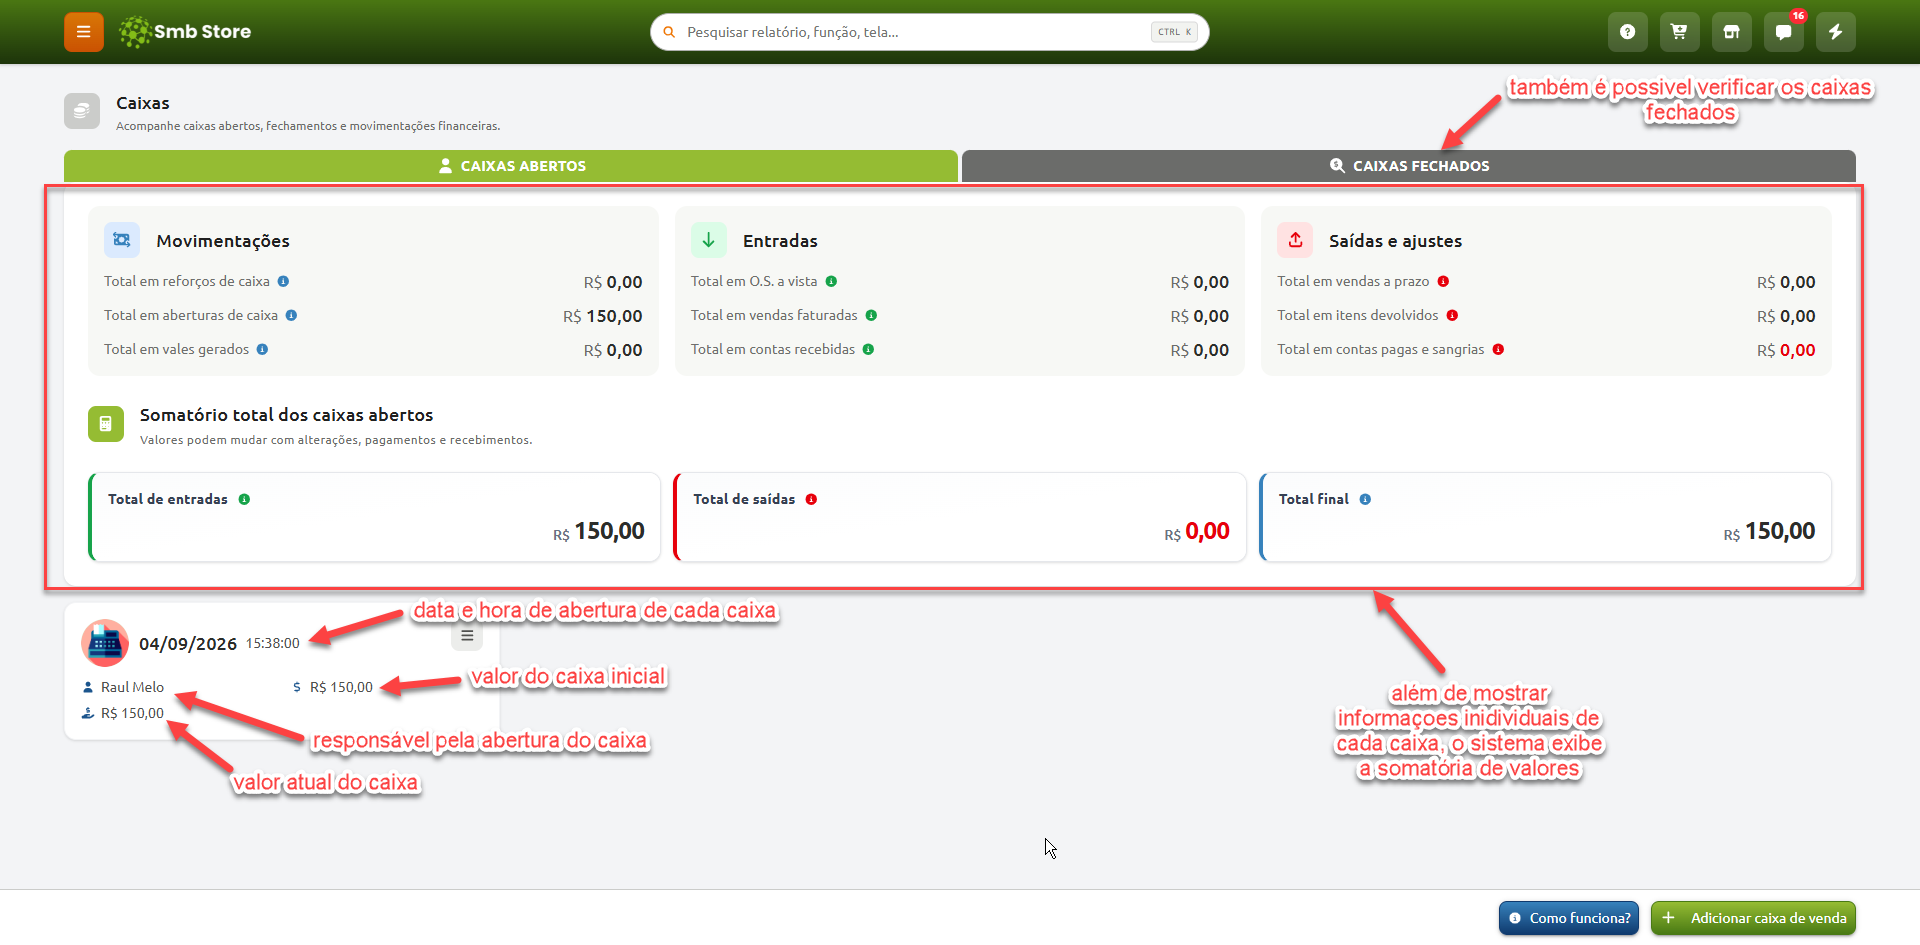Click the Total de saídas card
Image resolution: width=1920 pixels, height=945 pixels.
(960, 517)
